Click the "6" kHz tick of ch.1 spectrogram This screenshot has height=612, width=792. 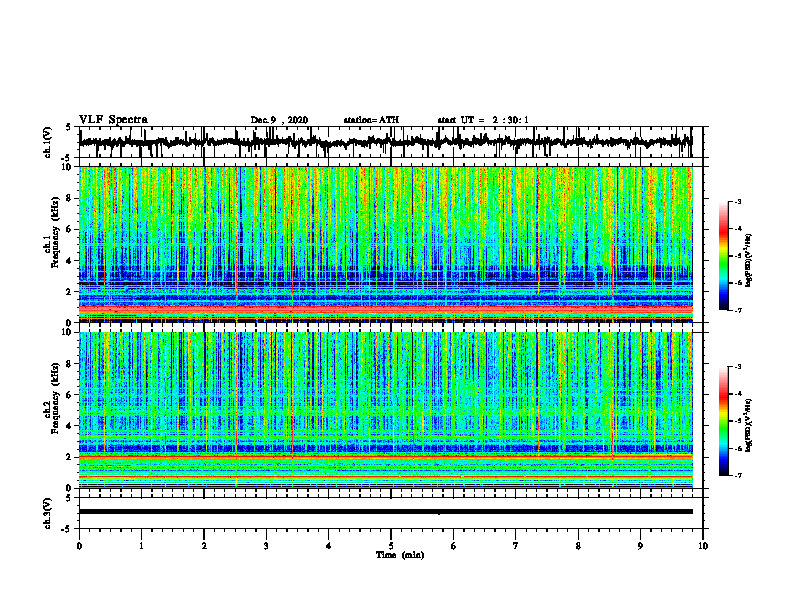point(70,229)
